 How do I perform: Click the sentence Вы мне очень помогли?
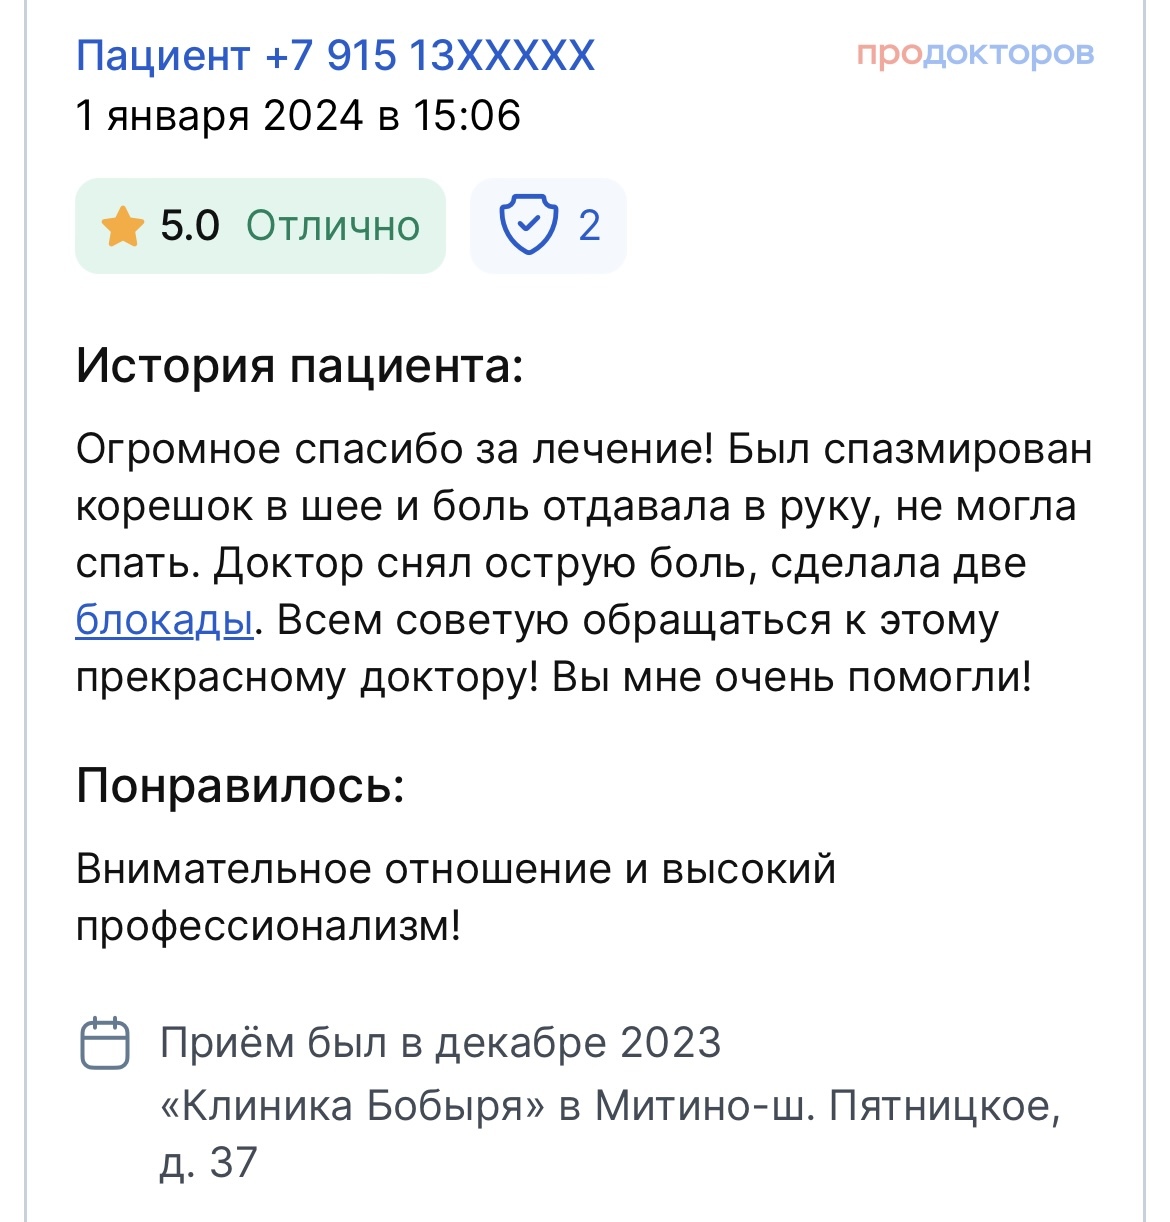[x=791, y=678]
